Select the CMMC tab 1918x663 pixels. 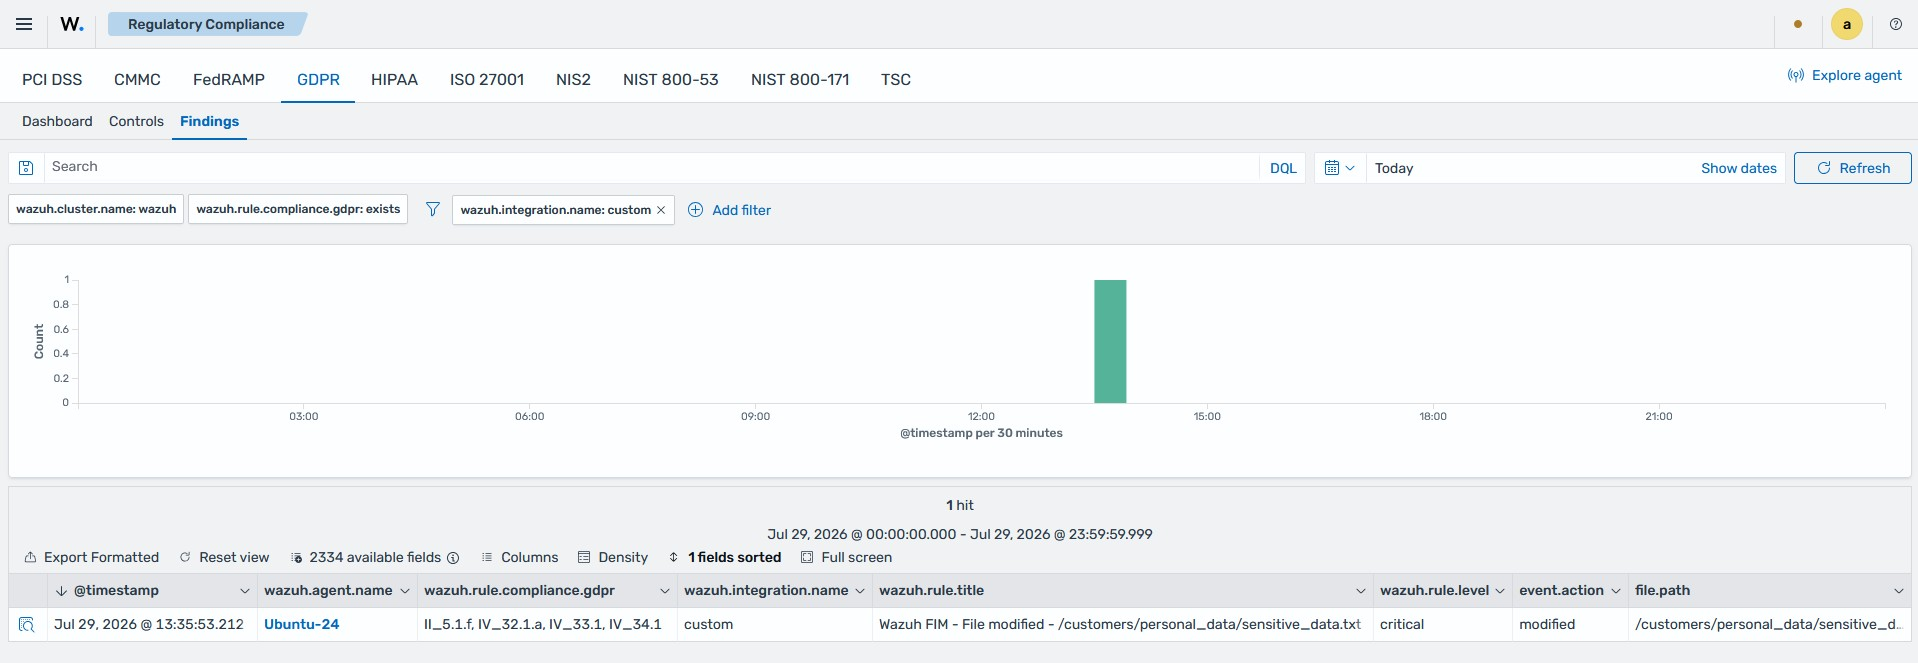(x=137, y=79)
